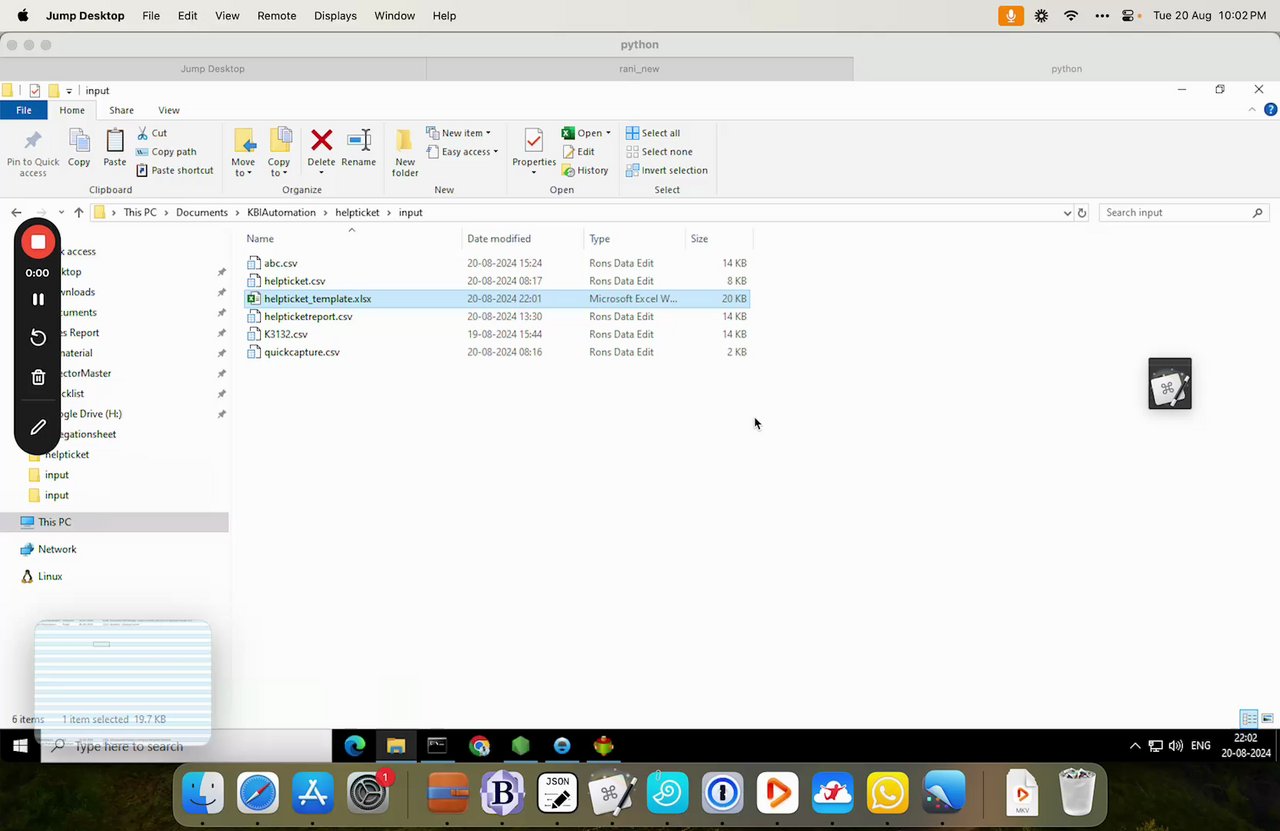Click Invert selection in Select group
Viewport: 1280px width, 831px height.
pos(666,170)
